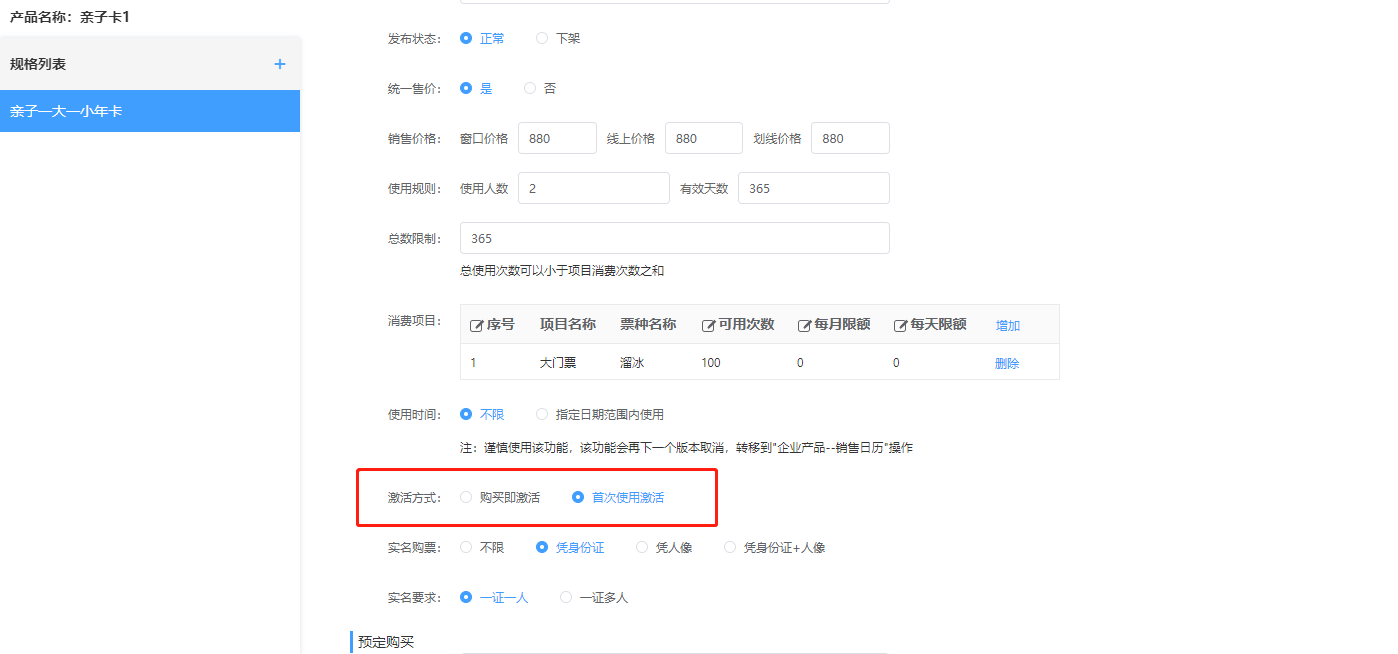Click edit icon beside 每天限额 header
The height and width of the screenshot is (654, 1398).
[x=900, y=325]
